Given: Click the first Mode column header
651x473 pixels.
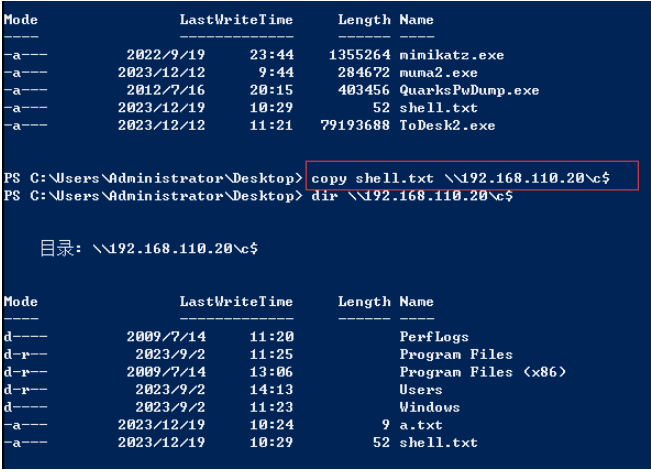Looking at the screenshot, I should pos(21,20).
